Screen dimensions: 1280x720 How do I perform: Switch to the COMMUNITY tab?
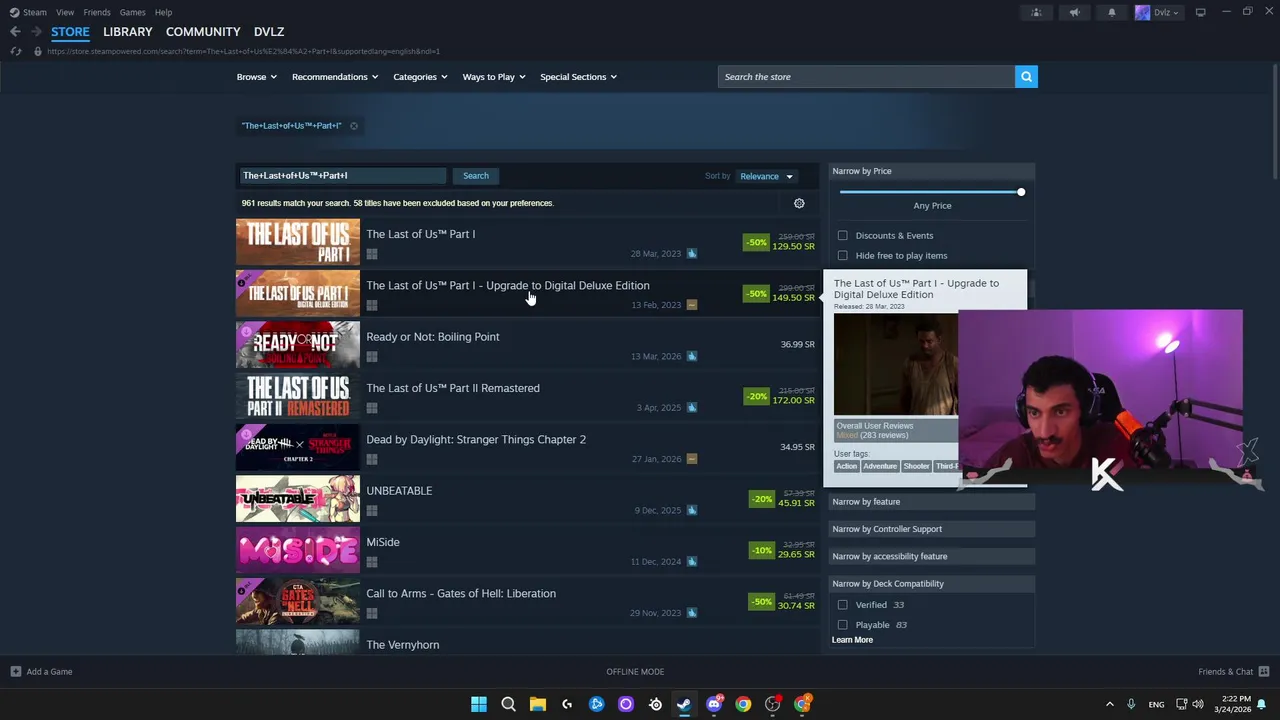point(203,32)
